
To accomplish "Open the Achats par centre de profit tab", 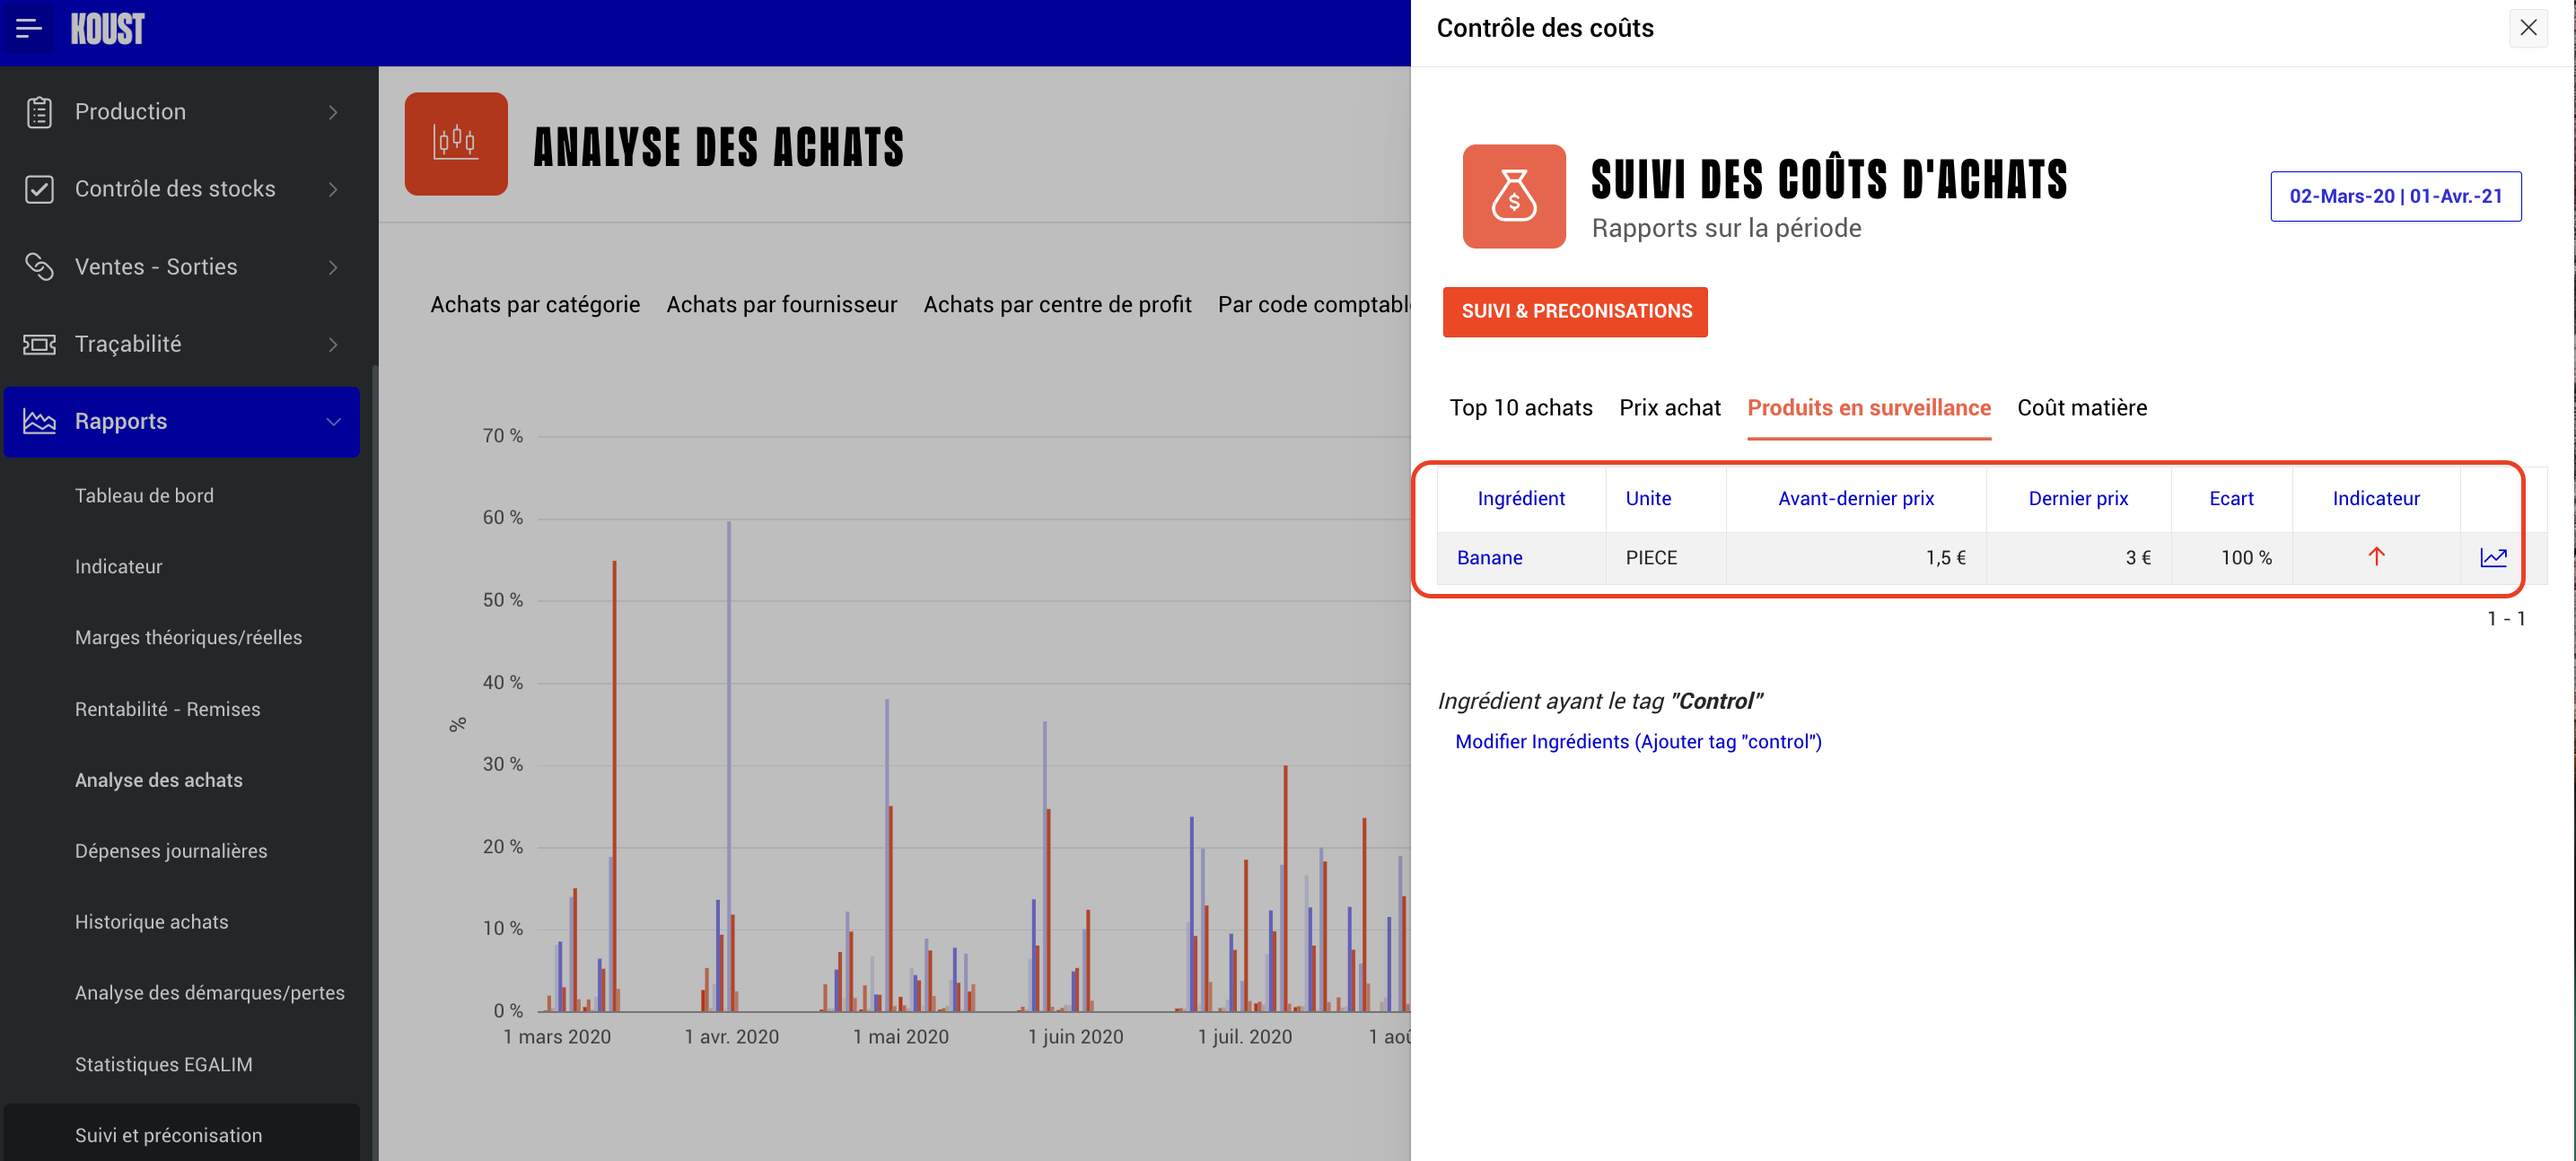I will coord(1057,305).
